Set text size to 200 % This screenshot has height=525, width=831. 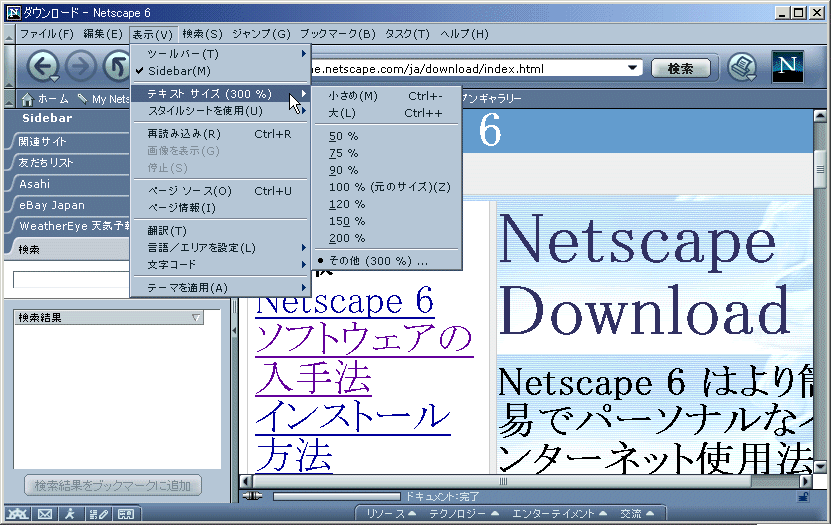point(387,238)
